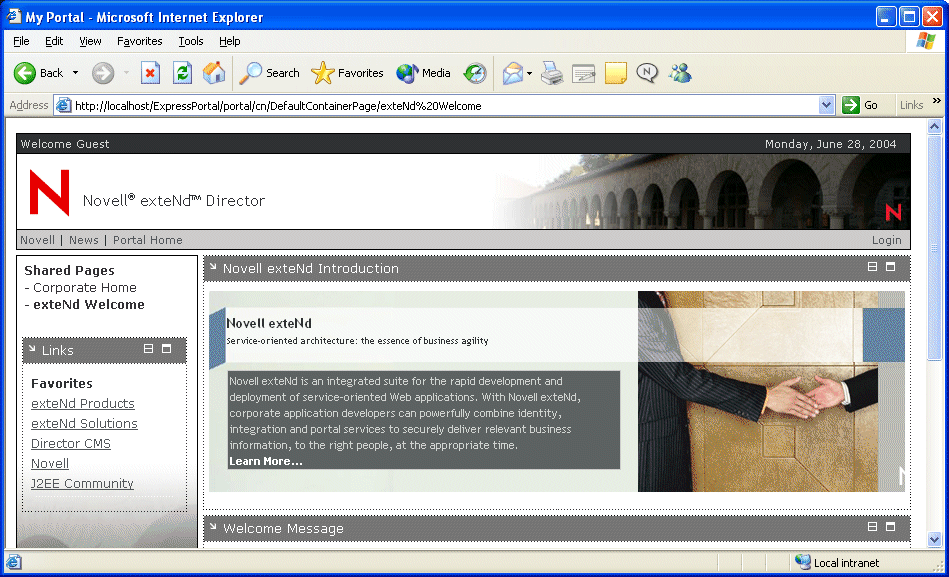The height and width of the screenshot is (577, 949).
Task: Click the Forward navigation arrow
Action: click(103, 73)
